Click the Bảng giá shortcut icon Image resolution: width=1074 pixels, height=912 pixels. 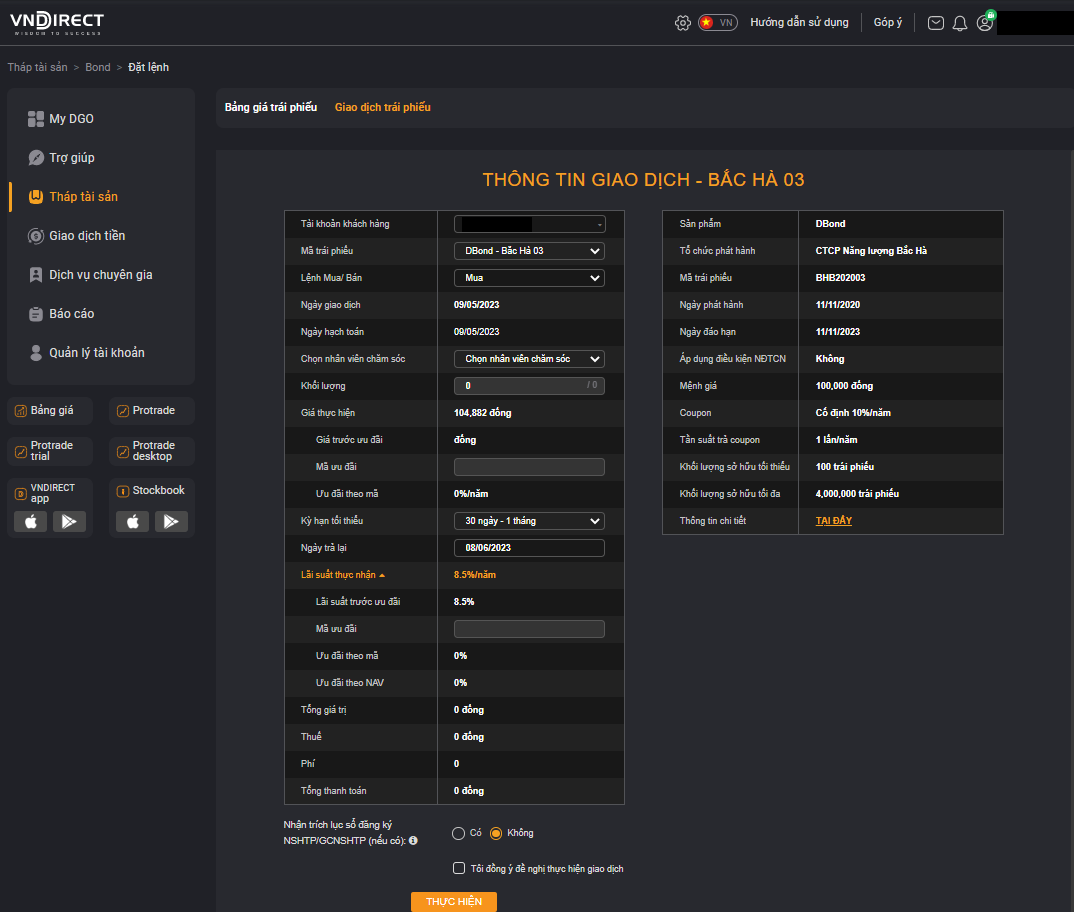click(x=21, y=411)
